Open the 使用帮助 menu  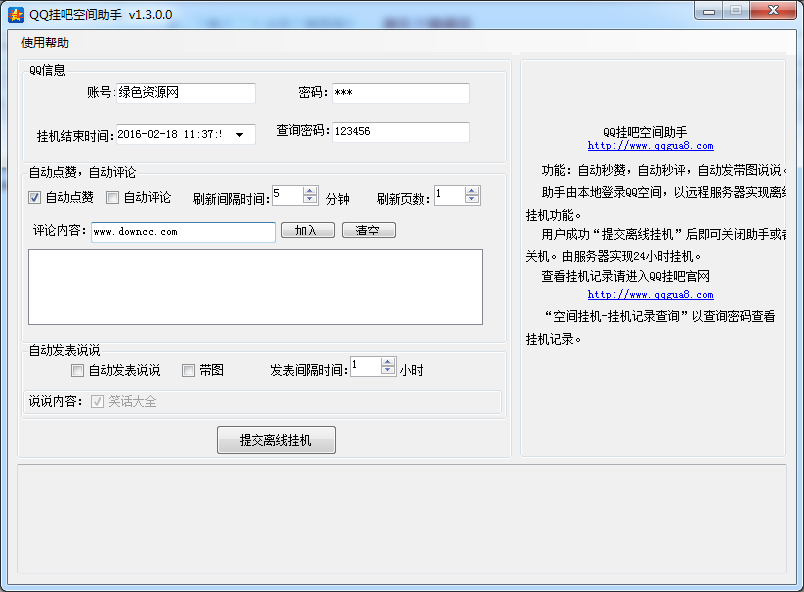pos(45,43)
